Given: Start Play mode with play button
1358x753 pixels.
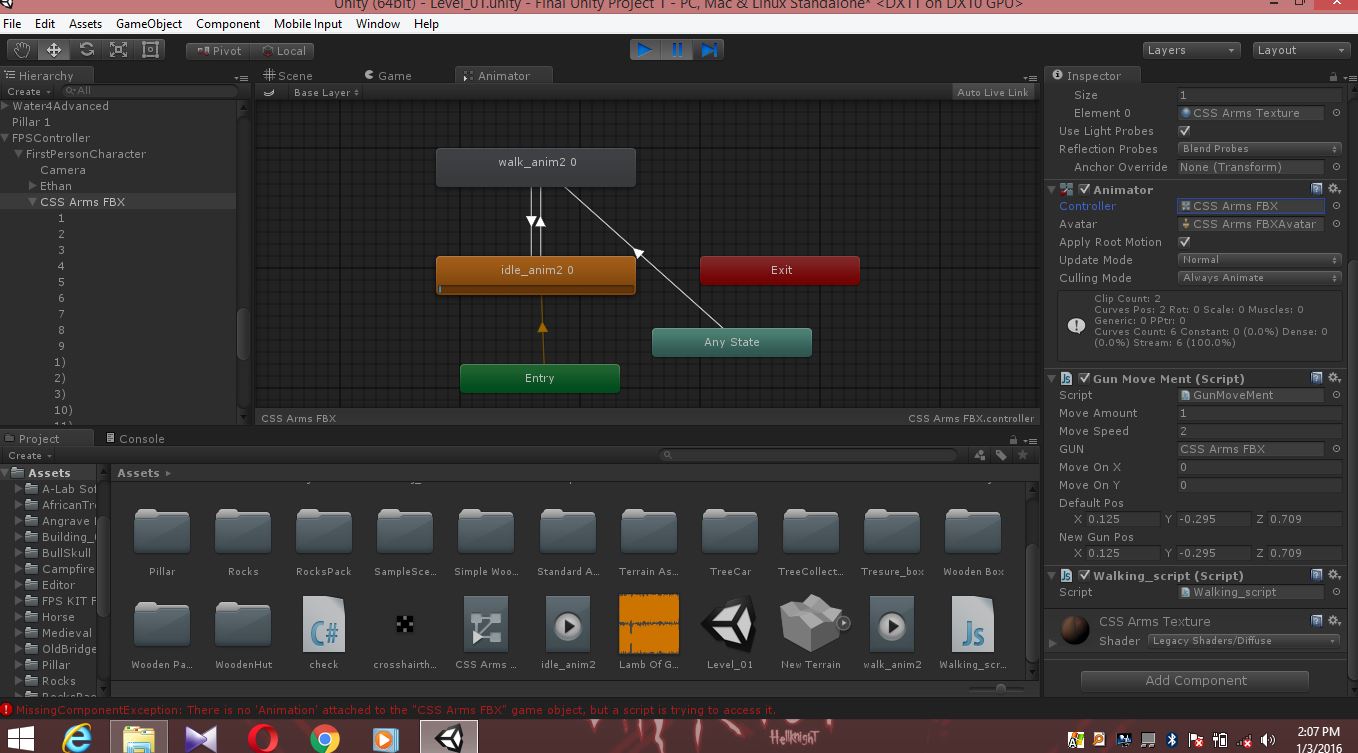Looking at the screenshot, I should [x=645, y=50].
